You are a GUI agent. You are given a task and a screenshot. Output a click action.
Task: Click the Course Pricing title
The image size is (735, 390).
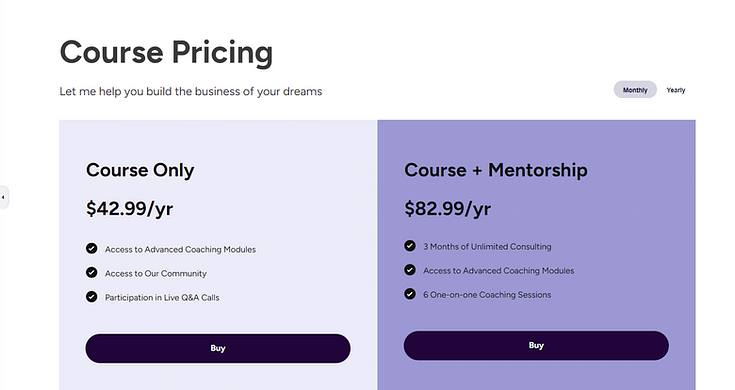click(166, 52)
